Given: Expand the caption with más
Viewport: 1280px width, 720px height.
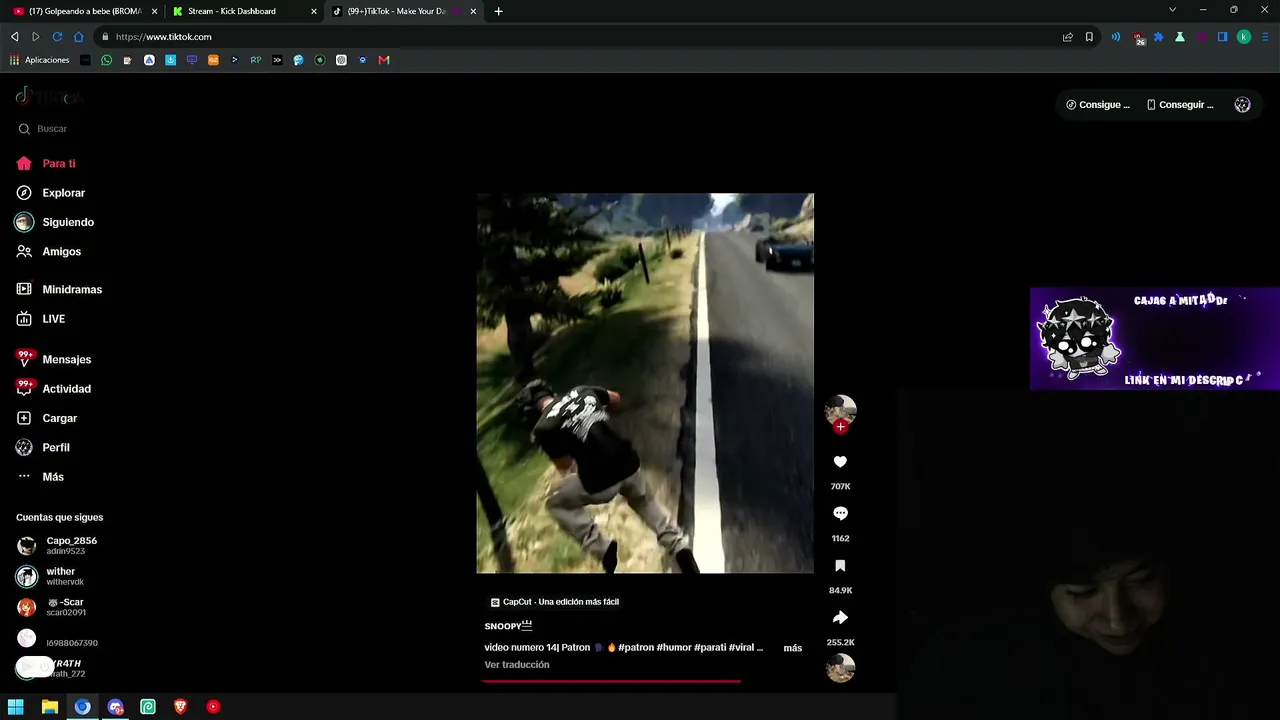Looking at the screenshot, I should (x=792, y=648).
